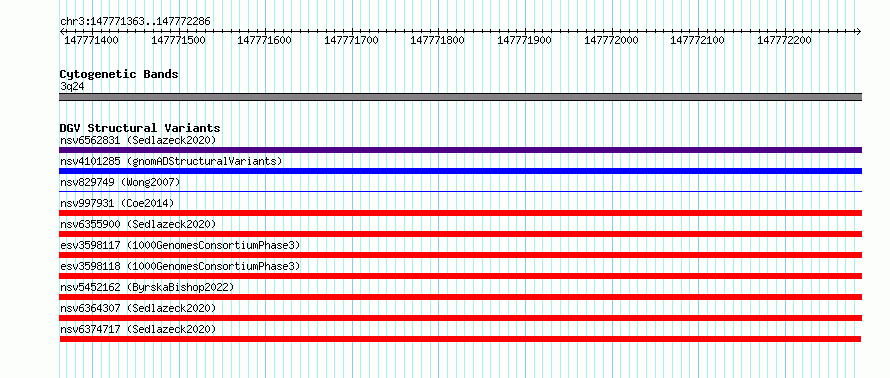Open the nsv6355900 (Sedlazeck2020) label
Screen dimensions: 890x378
[x=138, y=224]
